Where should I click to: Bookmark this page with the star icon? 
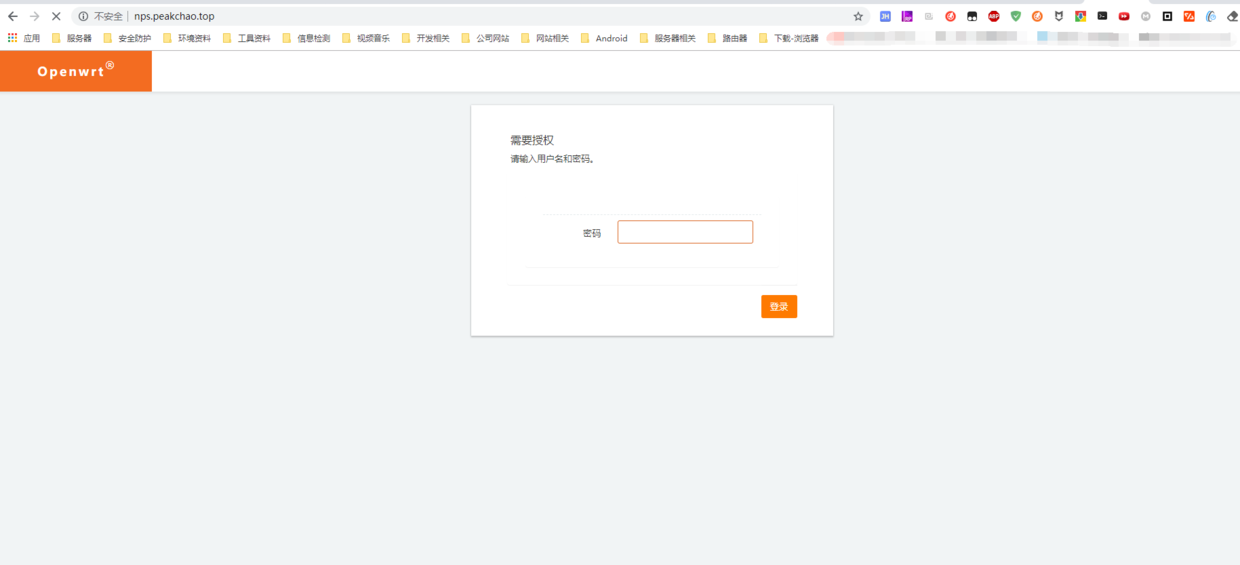[x=858, y=16]
